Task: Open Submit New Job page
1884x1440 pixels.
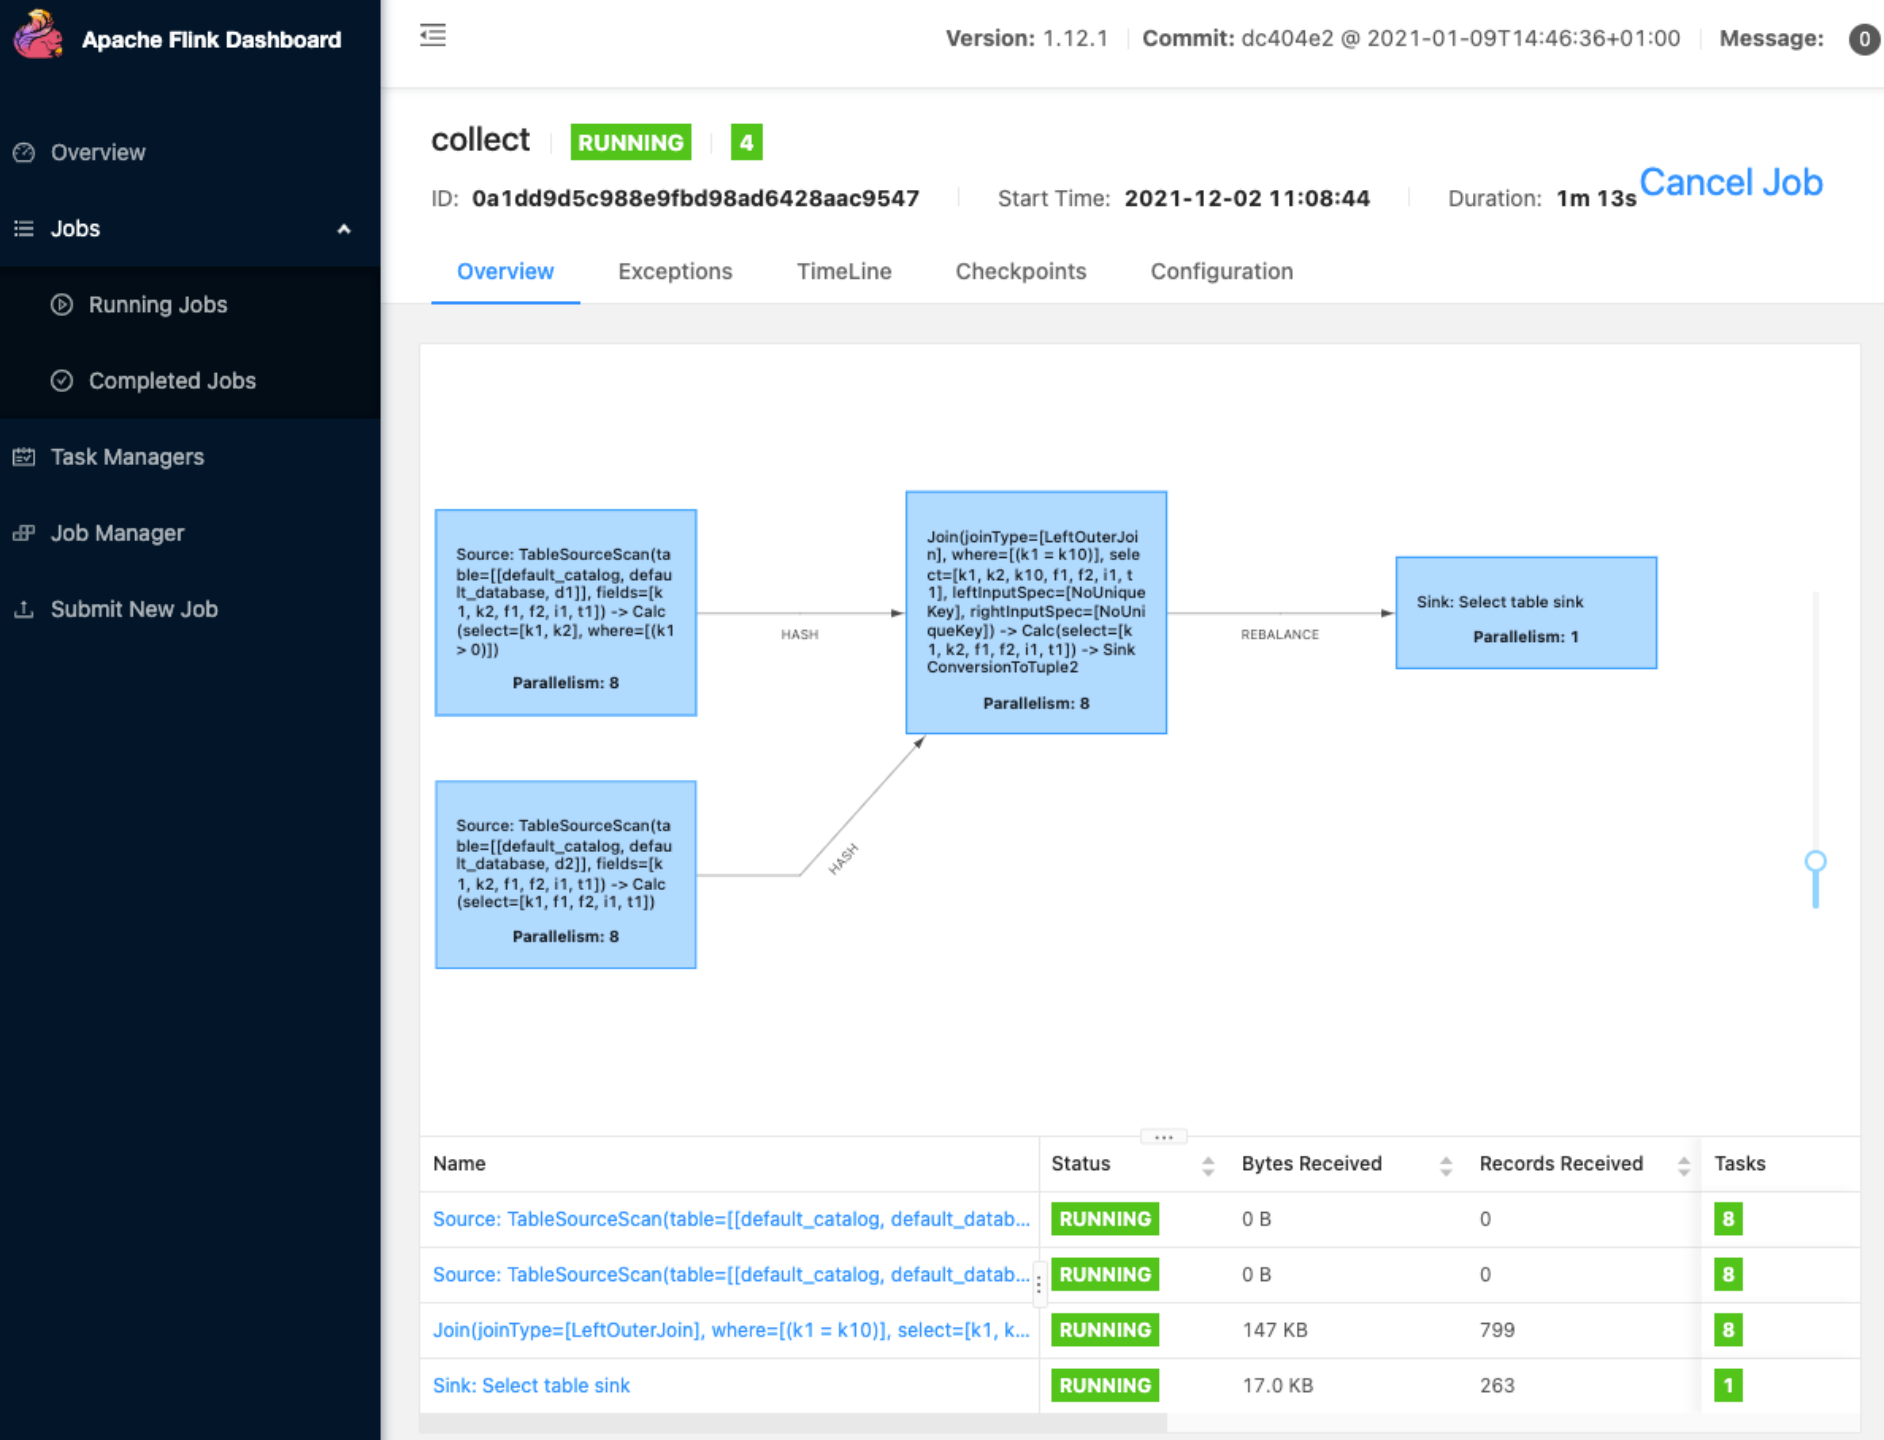Action: (134, 609)
